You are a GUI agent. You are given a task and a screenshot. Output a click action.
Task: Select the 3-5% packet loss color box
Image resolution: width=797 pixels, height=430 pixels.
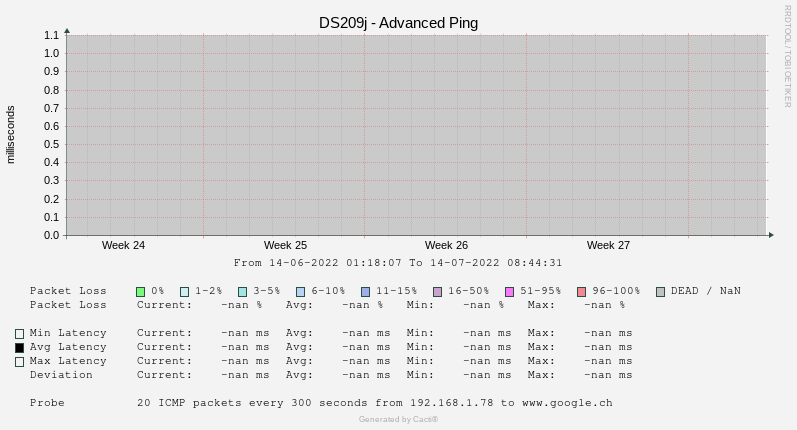coord(242,292)
